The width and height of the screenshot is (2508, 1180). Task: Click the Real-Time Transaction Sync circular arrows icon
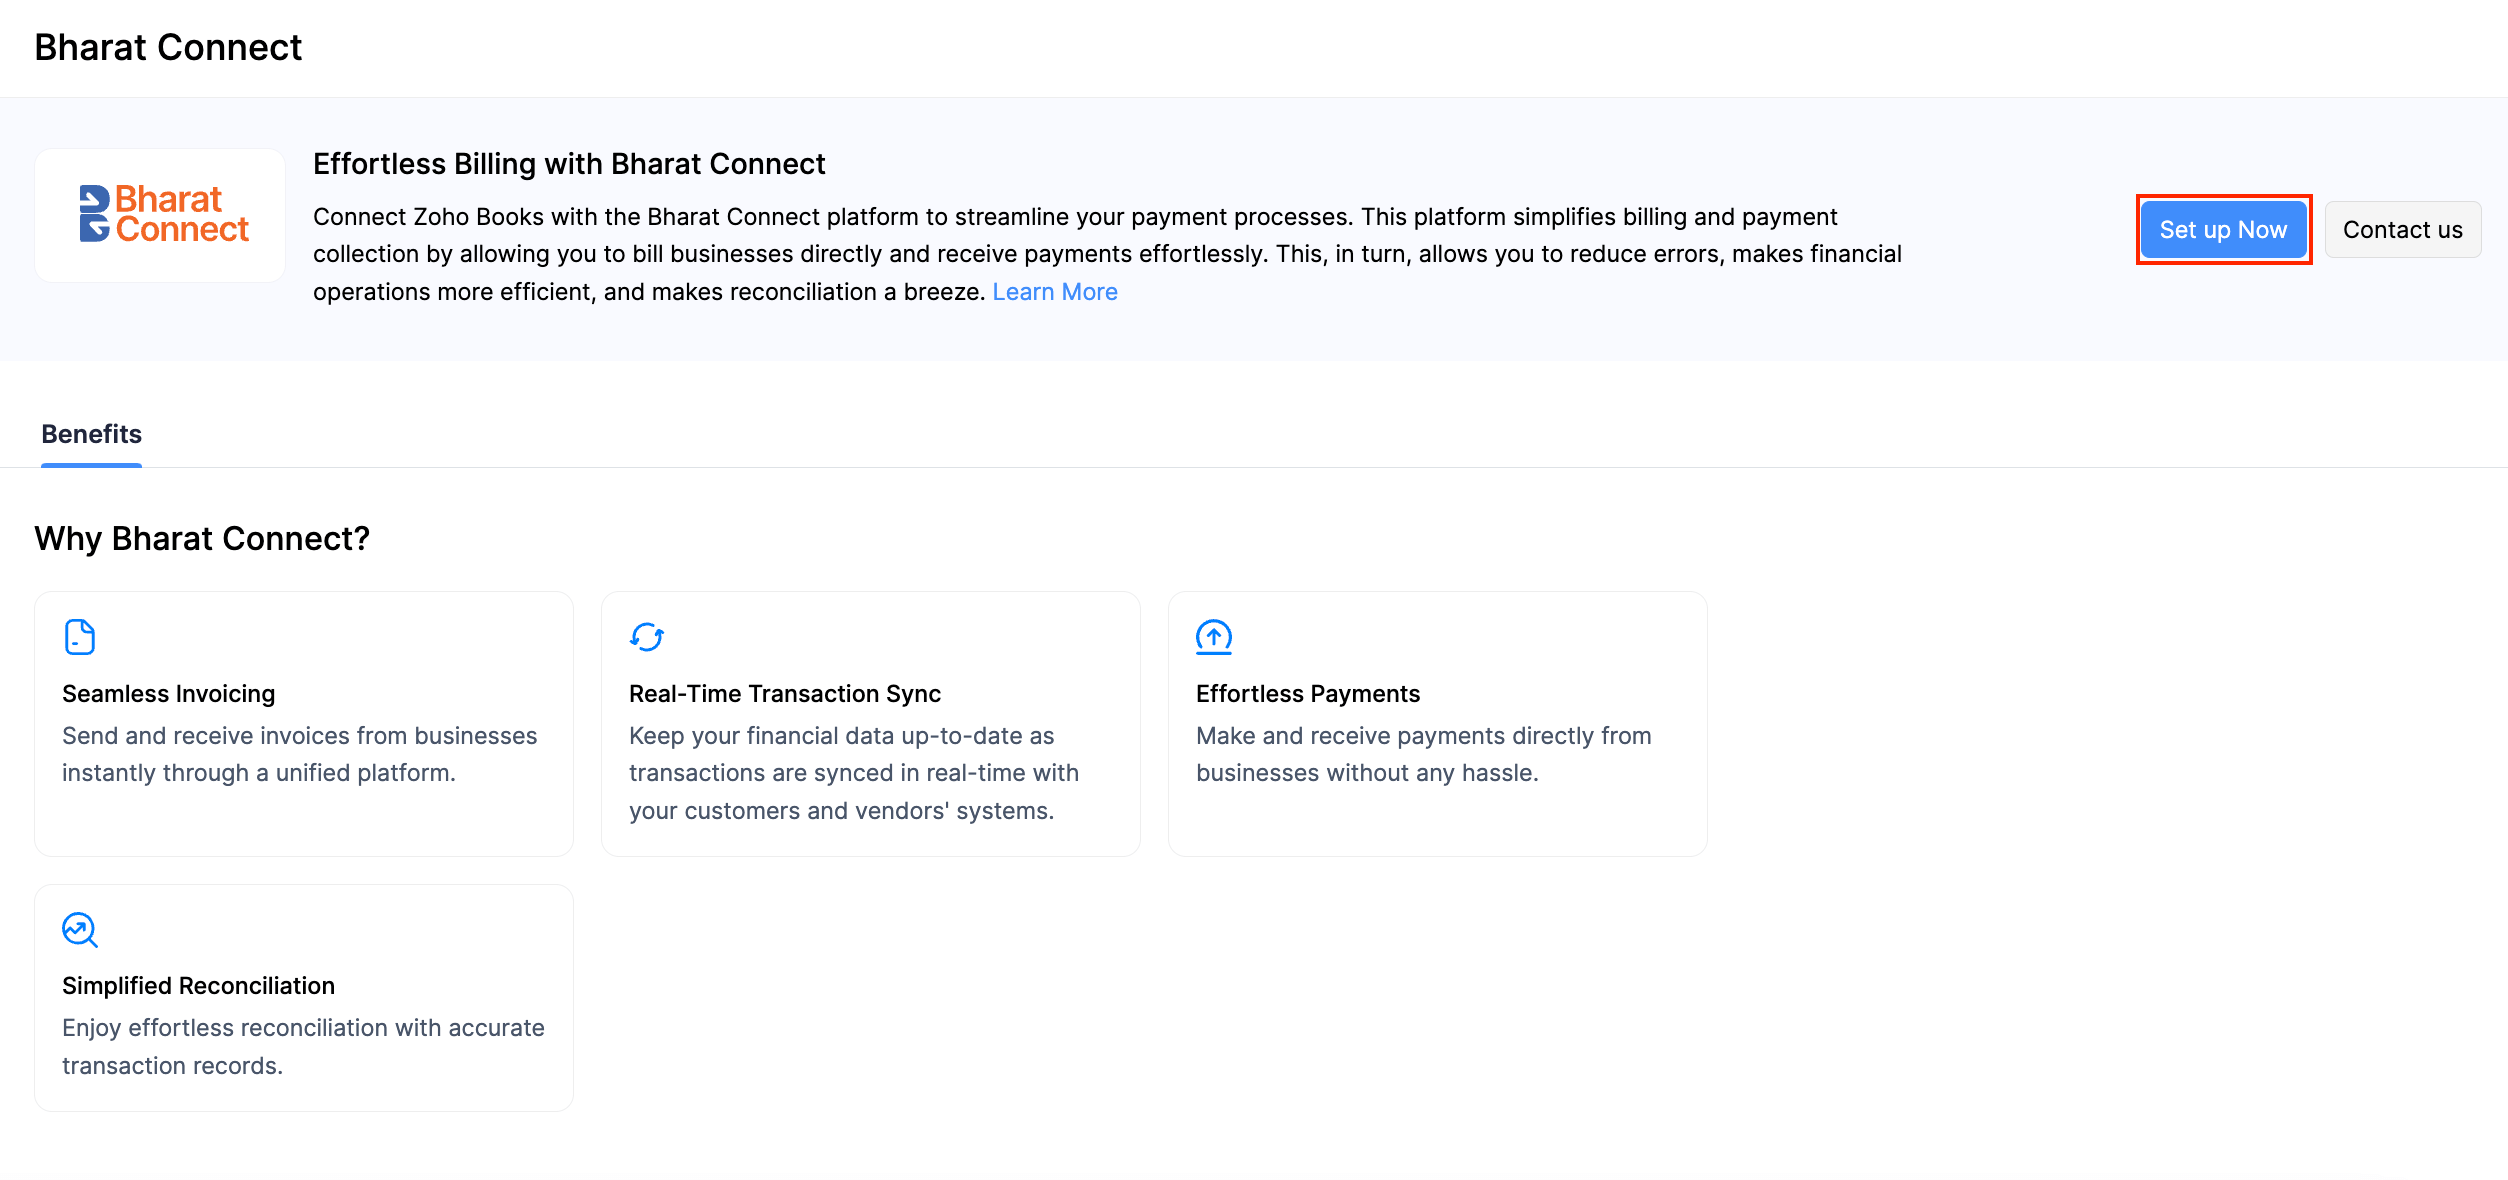646,637
